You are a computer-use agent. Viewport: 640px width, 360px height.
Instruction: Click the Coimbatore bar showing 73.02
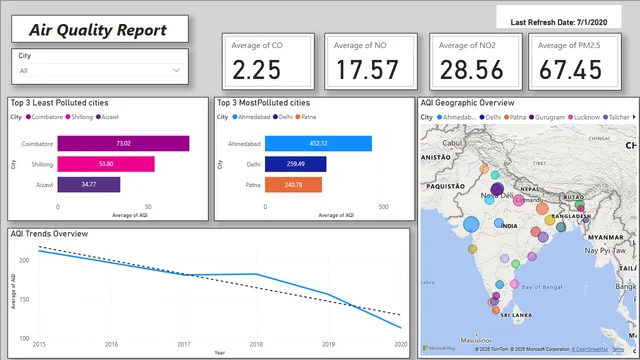pyautogui.click(x=123, y=143)
